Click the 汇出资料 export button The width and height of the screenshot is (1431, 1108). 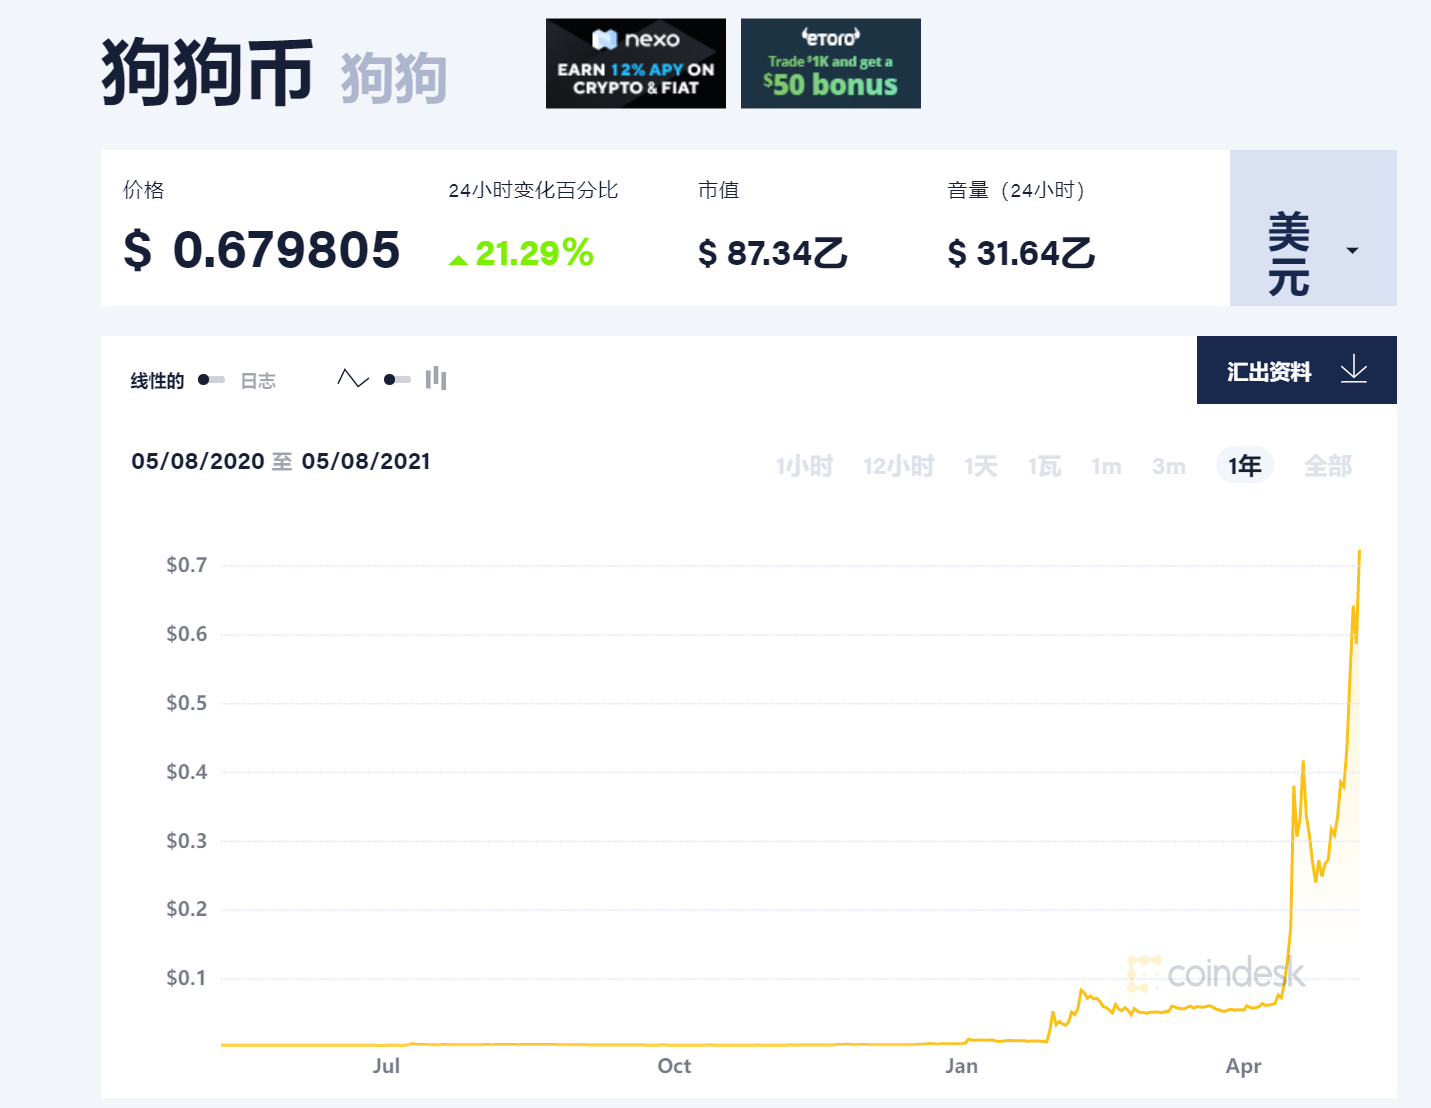click(x=1268, y=370)
